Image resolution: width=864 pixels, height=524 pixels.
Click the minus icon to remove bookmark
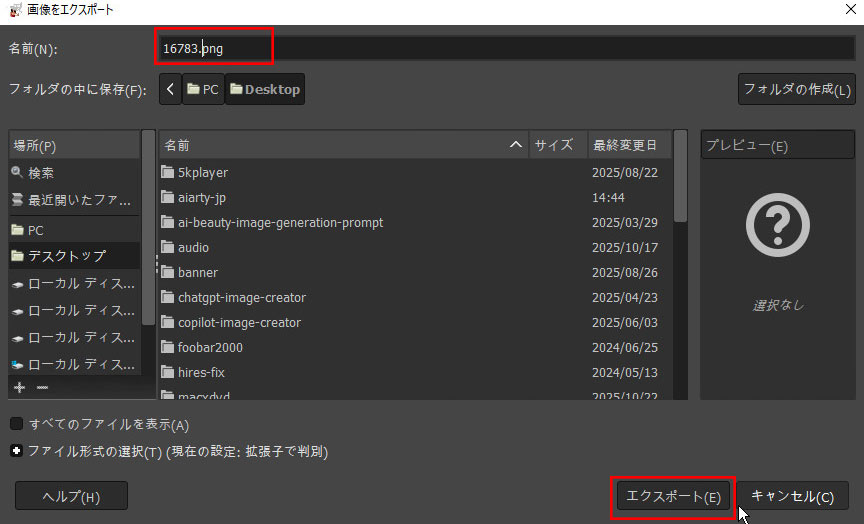point(42,387)
